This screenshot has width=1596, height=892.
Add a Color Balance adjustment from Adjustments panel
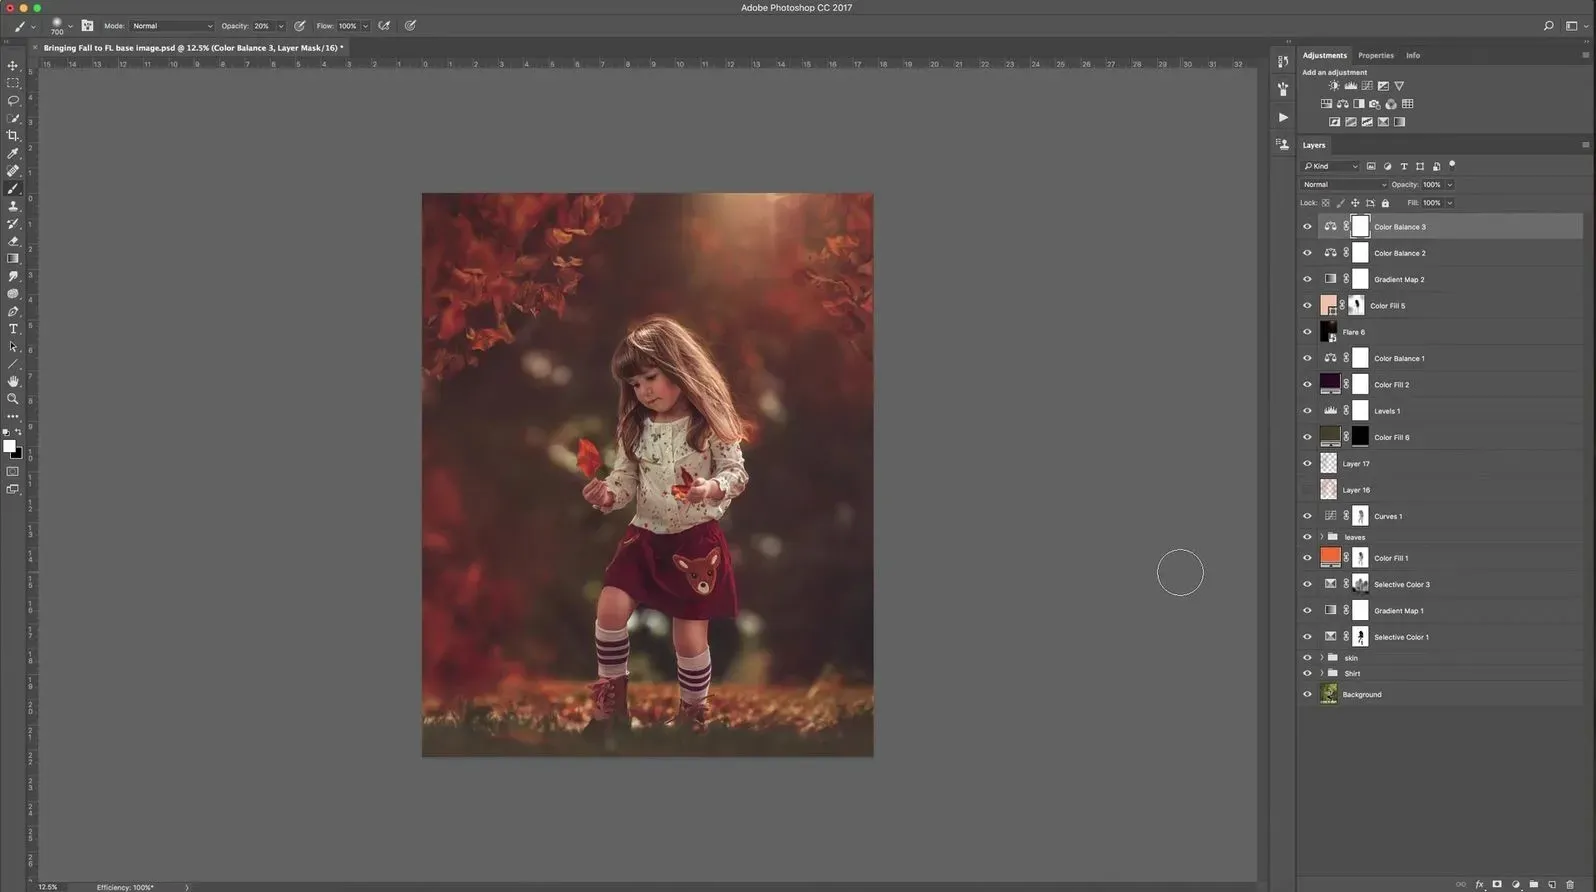(1343, 104)
